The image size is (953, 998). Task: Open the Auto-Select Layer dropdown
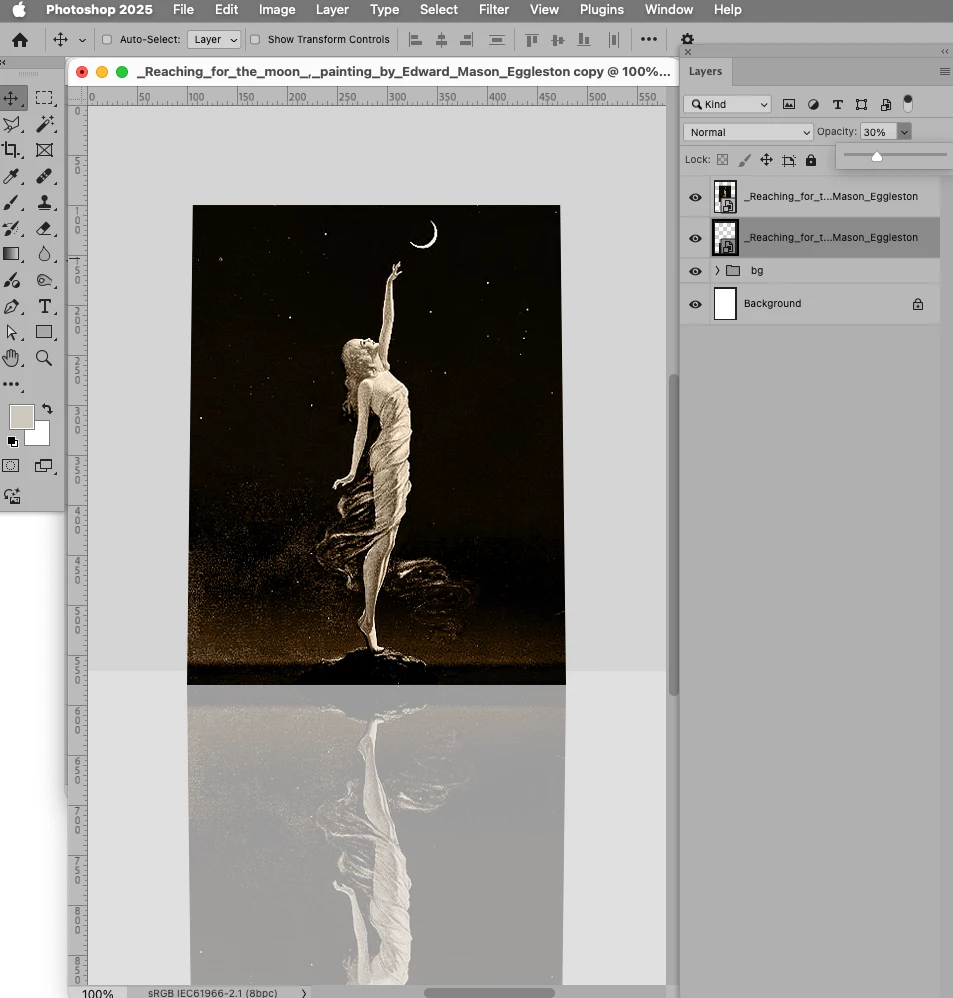pyautogui.click(x=214, y=39)
